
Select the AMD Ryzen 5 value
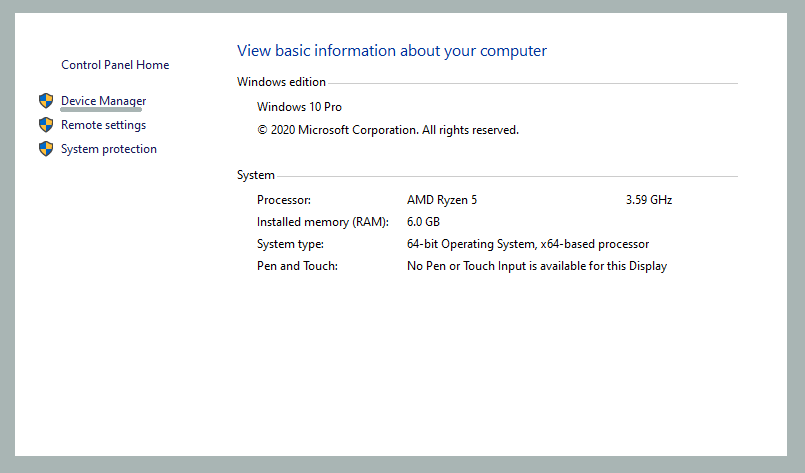tap(442, 200)
